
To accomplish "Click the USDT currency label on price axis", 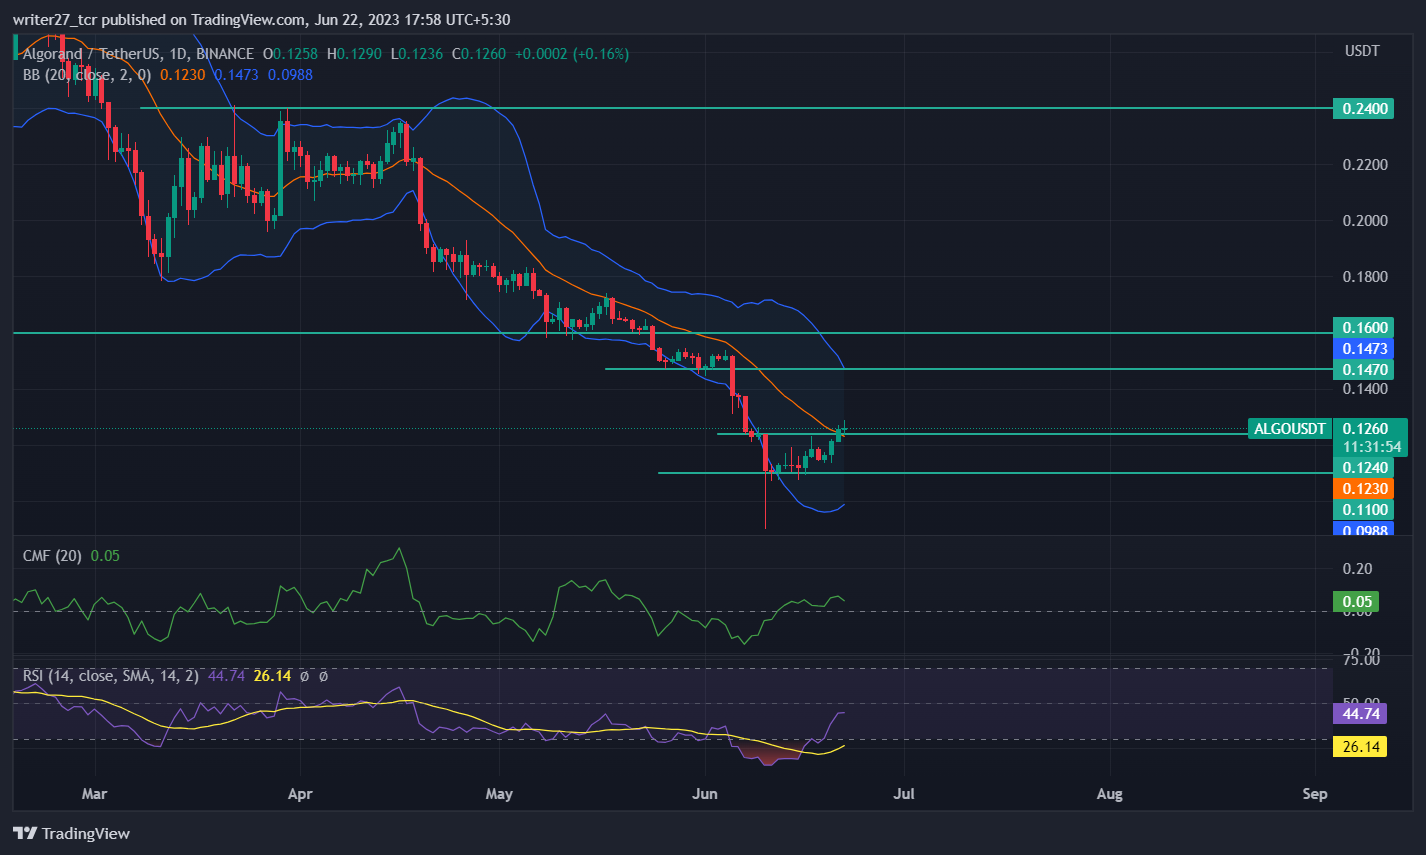I will click(x=1362, y=50).
